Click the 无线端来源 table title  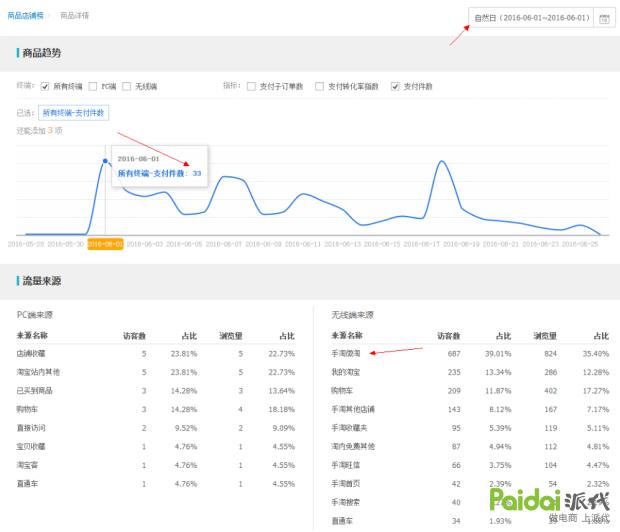(352, 315)
